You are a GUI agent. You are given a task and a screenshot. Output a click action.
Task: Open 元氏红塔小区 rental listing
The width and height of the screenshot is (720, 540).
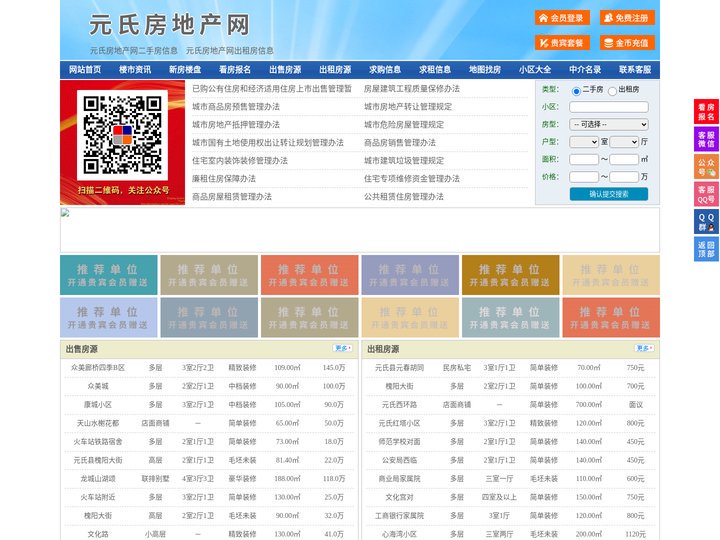click(399, 423)
